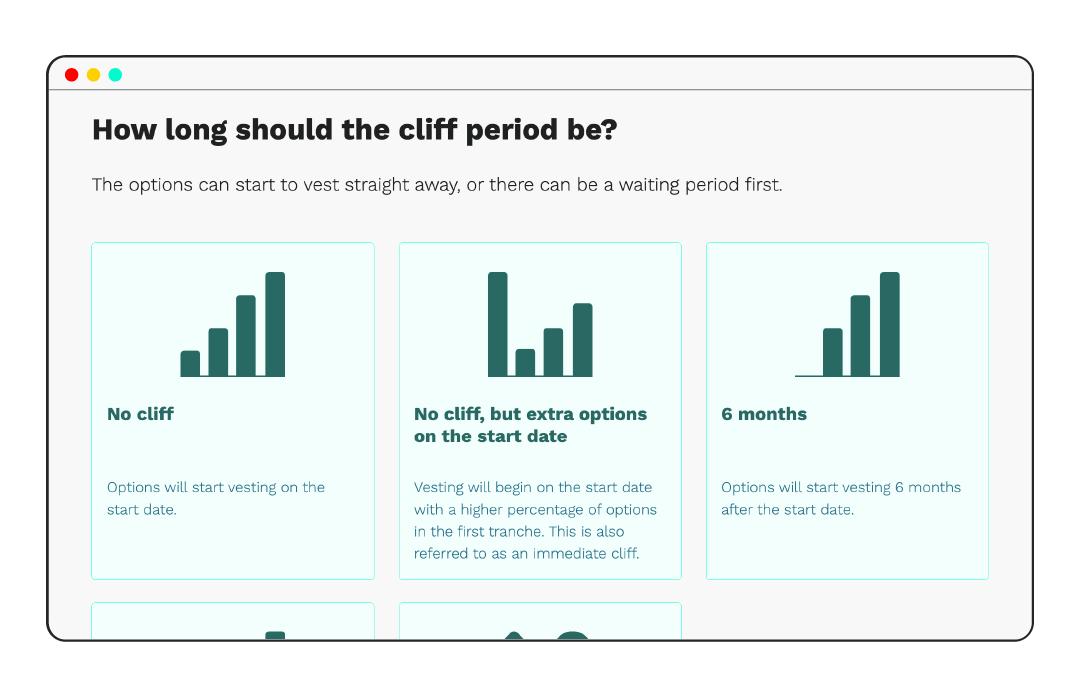Click 'Options will start vesting on the start date' text
1080x697 pixels.
click(216, 498)
